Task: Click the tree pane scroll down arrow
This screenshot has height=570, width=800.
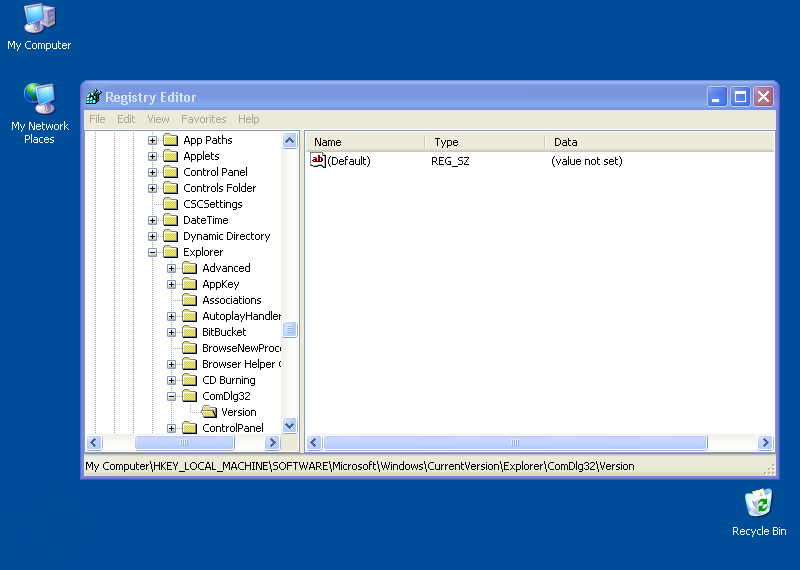Action: click(x=289, y=425)
